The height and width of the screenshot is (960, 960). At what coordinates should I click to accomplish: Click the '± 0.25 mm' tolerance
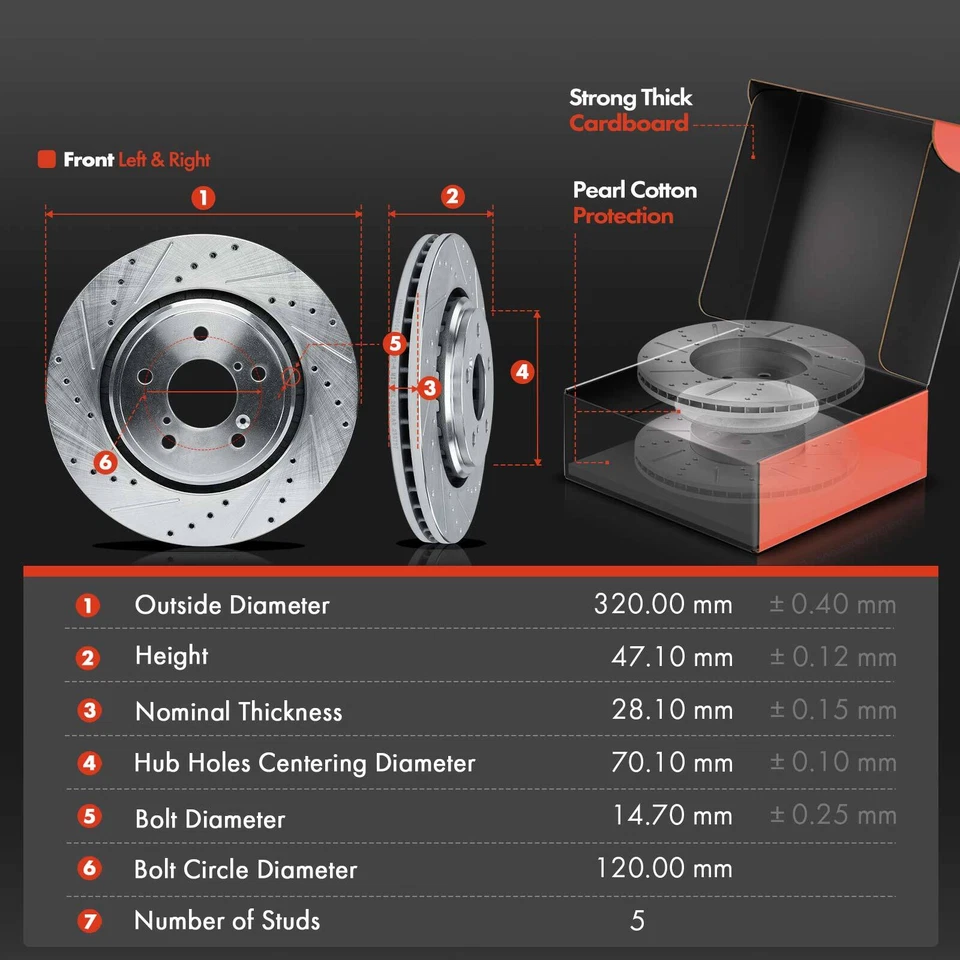coord(833,815)
